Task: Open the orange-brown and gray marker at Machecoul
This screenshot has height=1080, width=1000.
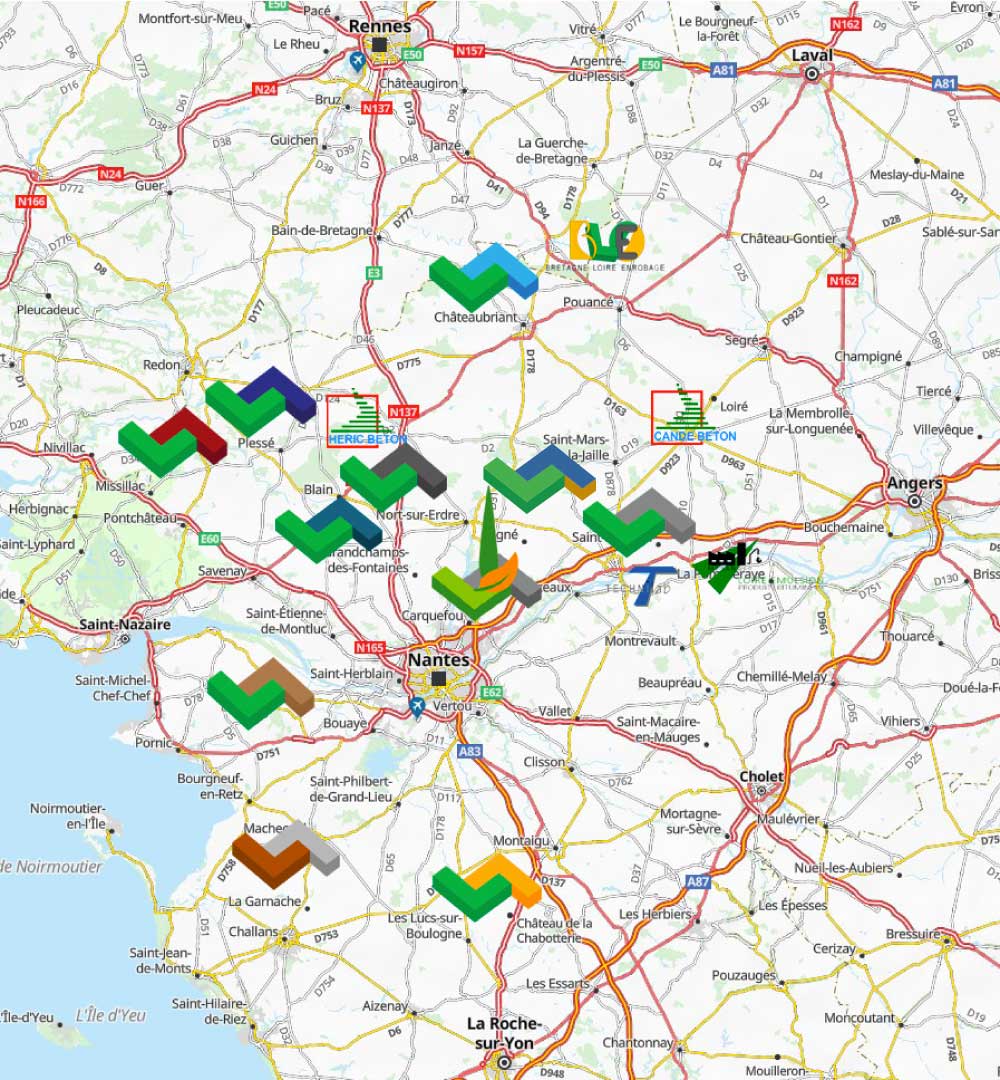Action: (x=286, y=853)
